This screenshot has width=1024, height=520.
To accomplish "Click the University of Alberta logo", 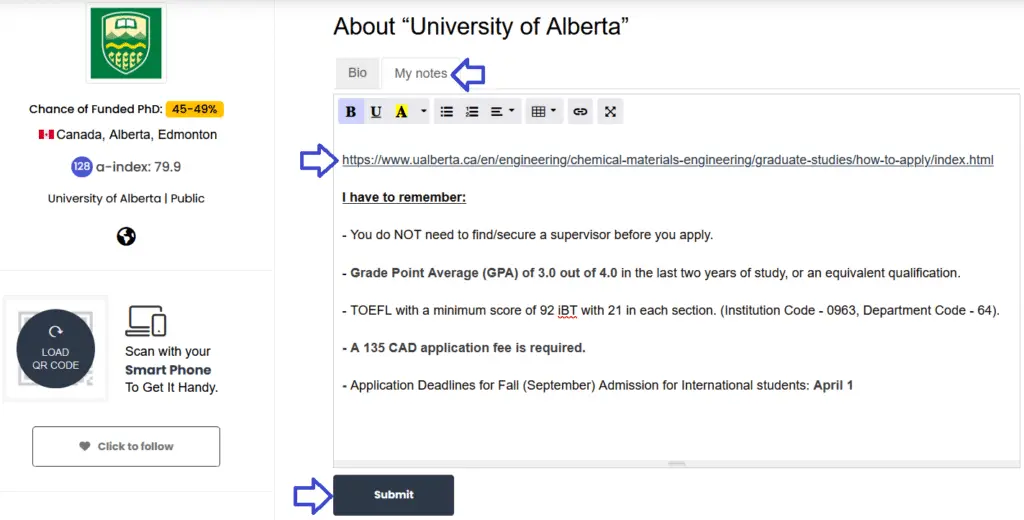I will click(x=126, y=43).
